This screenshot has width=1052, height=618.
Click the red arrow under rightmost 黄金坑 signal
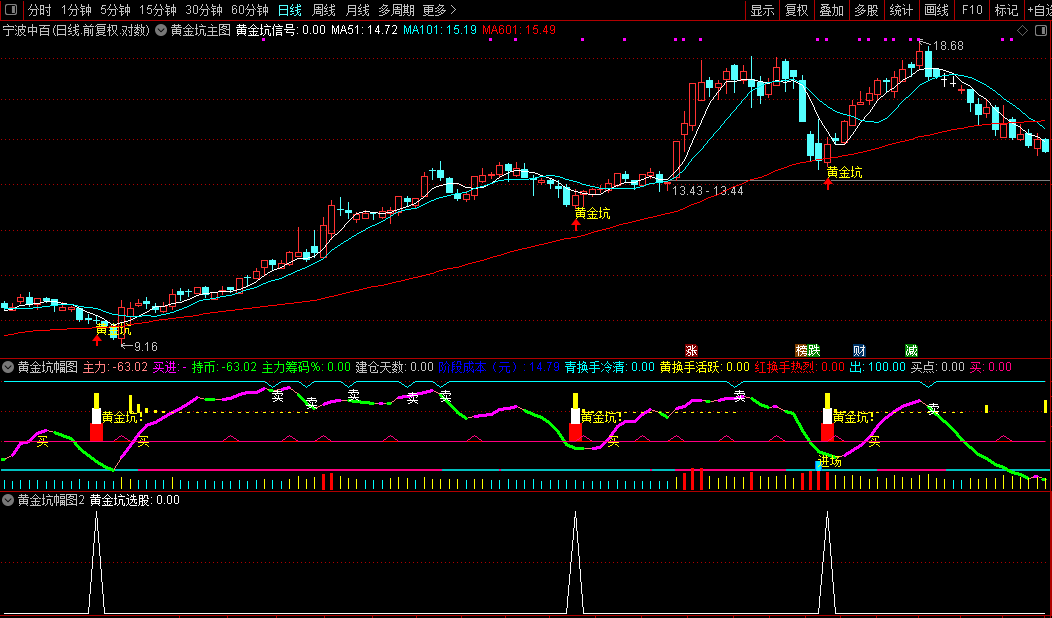click(829, 183)
